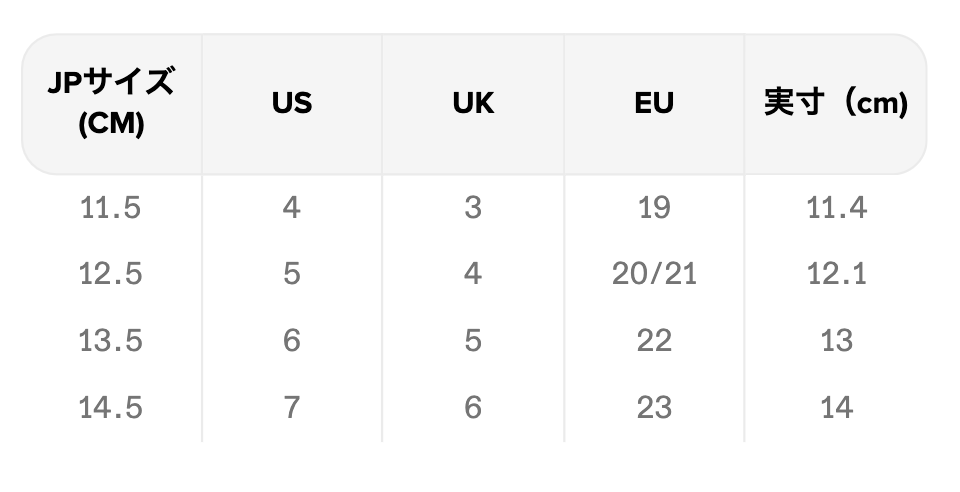Click US size 4 cell
960x492 pixels.
point(292,208)
